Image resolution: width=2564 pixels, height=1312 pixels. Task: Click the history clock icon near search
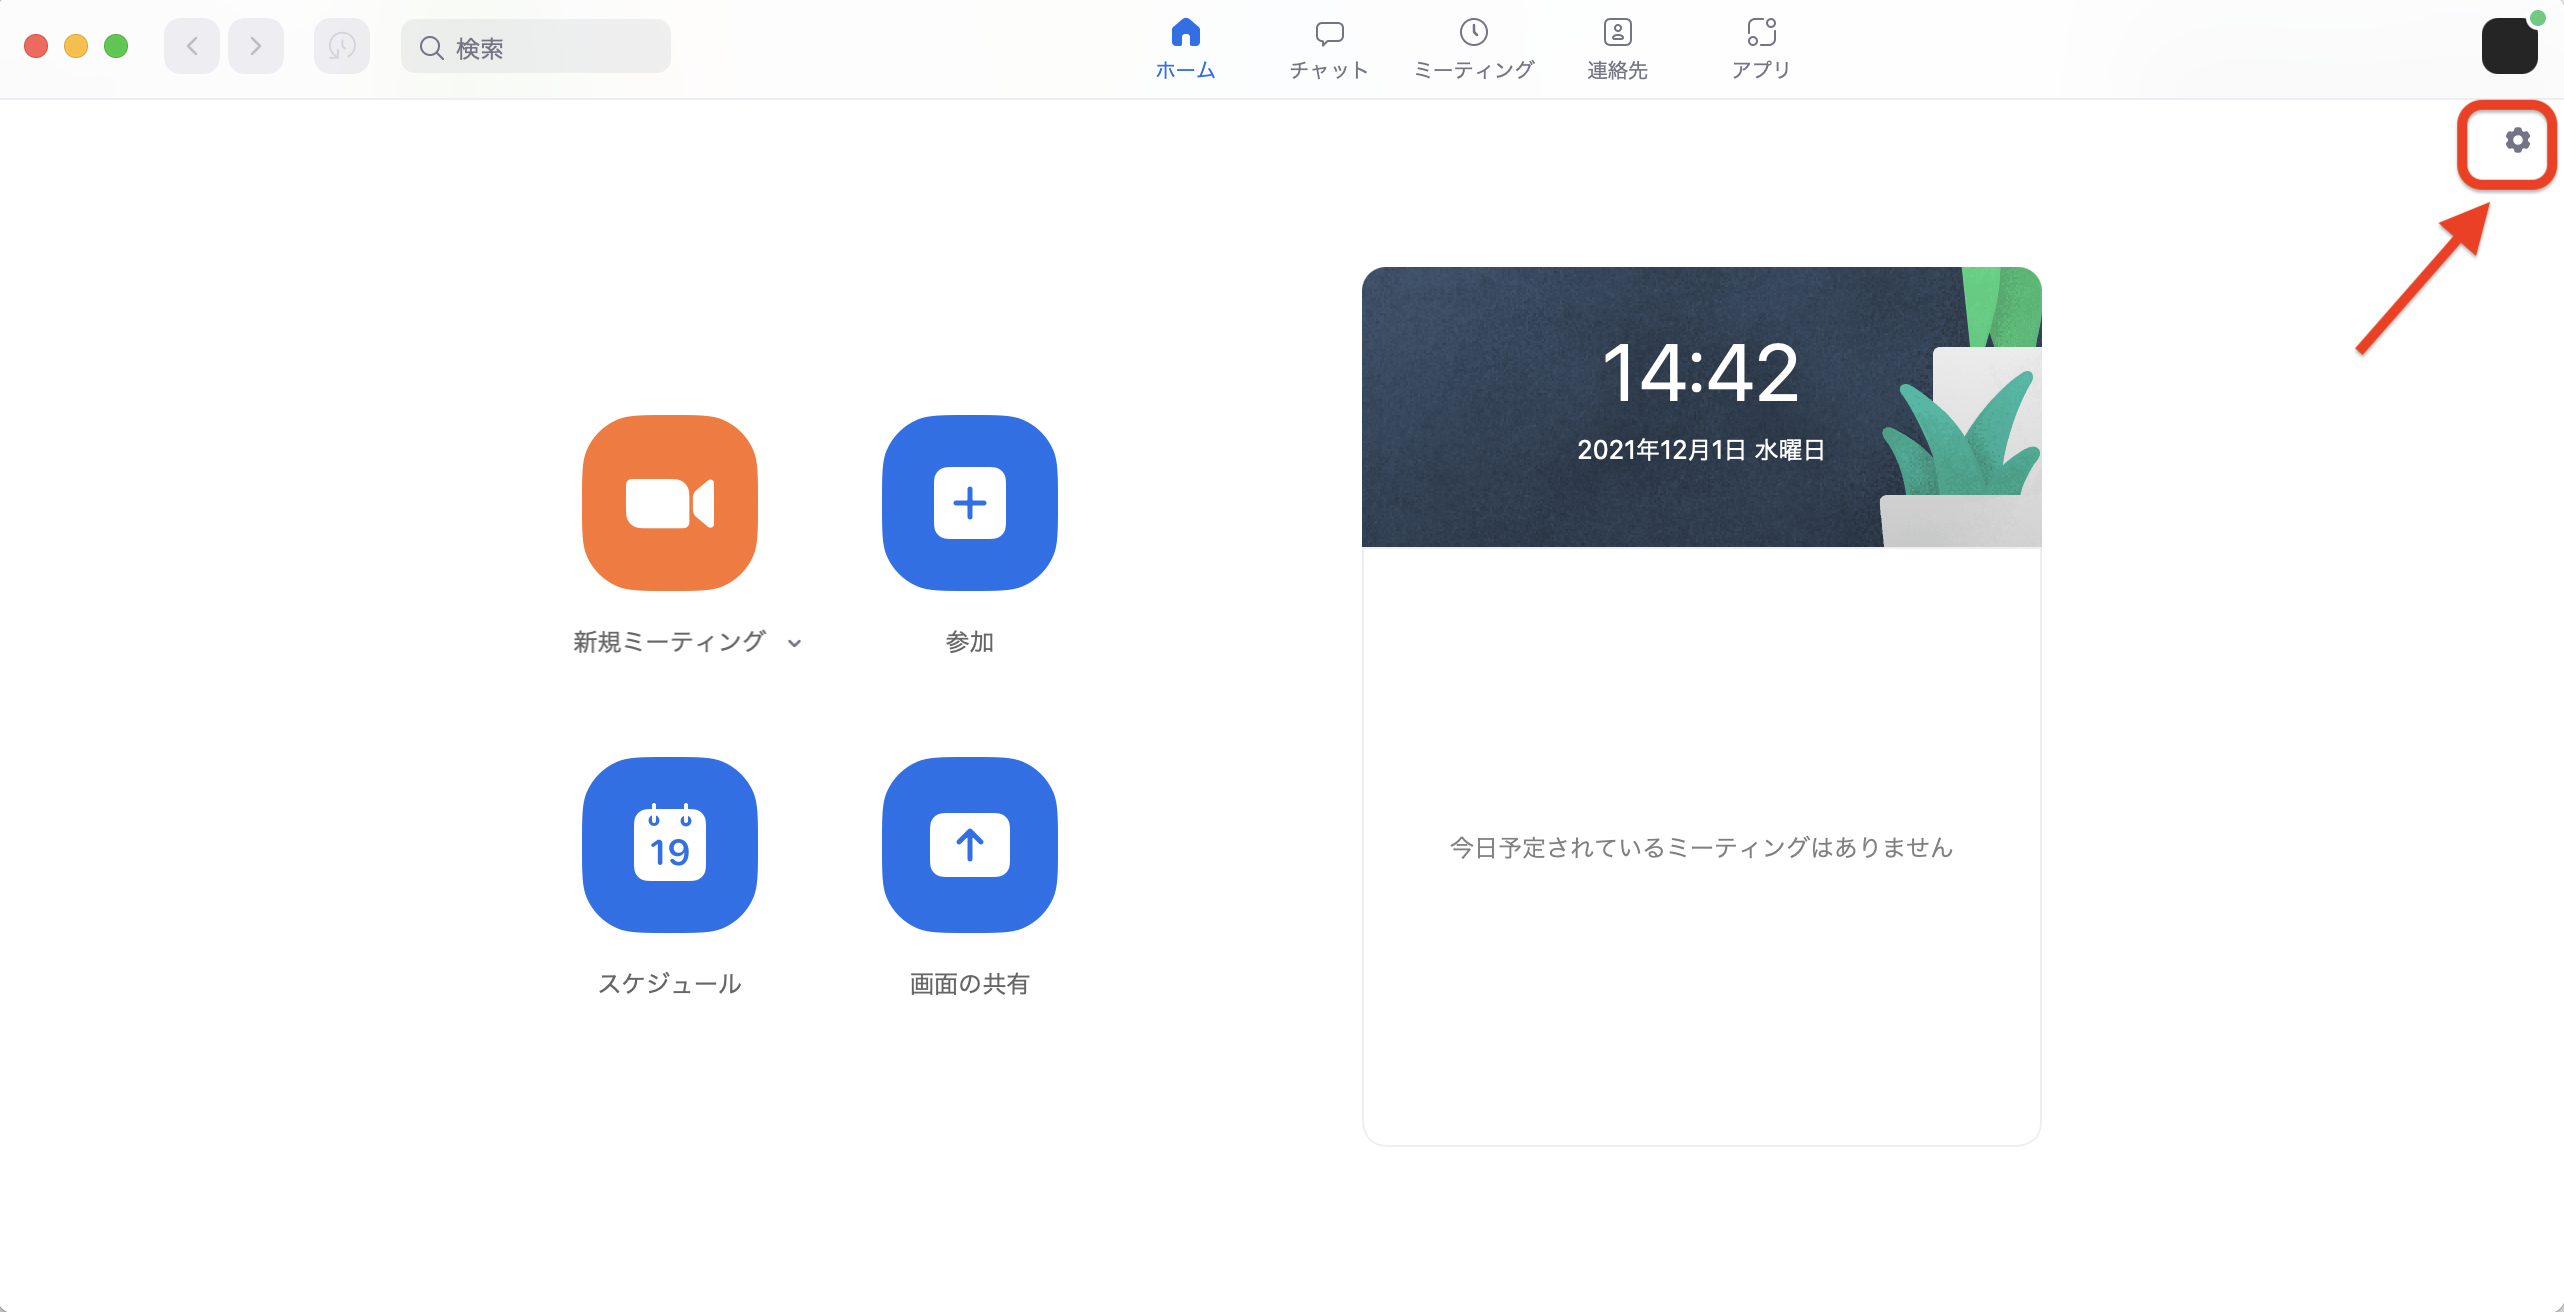pos(341,46)
